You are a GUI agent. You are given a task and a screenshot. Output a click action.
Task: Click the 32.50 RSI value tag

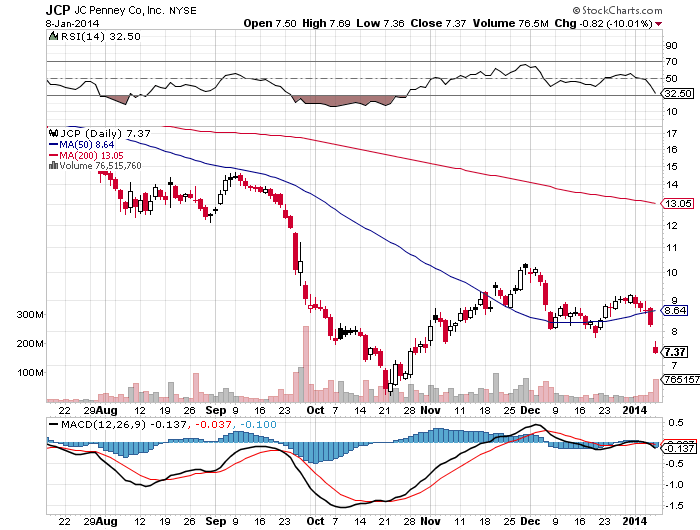pos(678,94)
